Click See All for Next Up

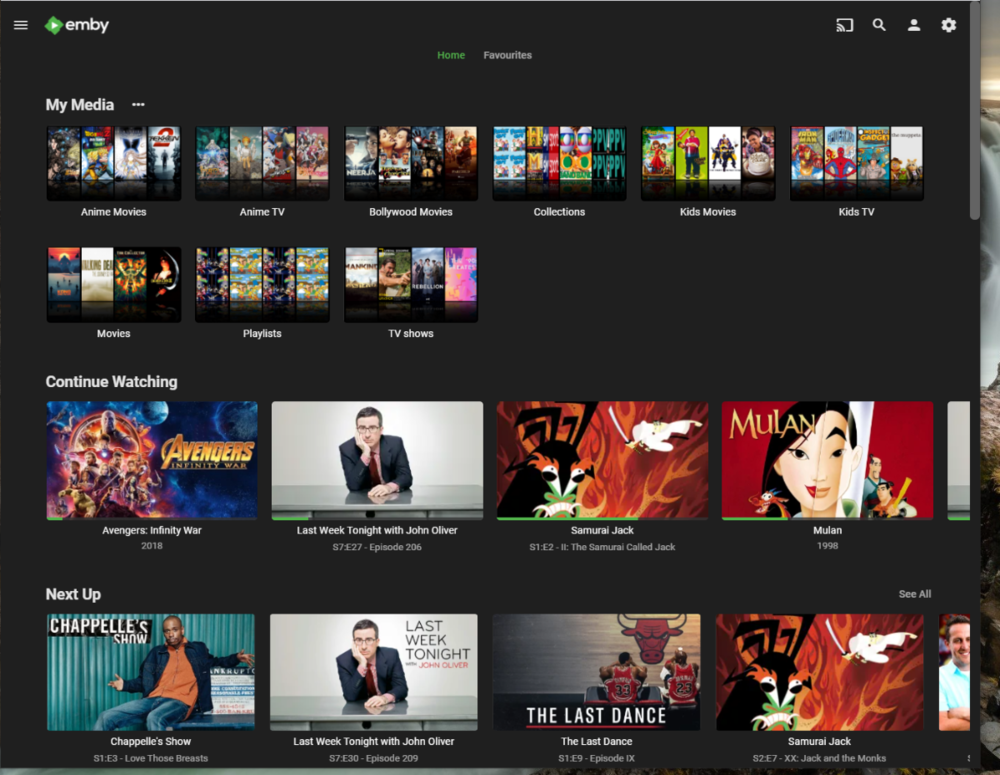pos(915,594)
